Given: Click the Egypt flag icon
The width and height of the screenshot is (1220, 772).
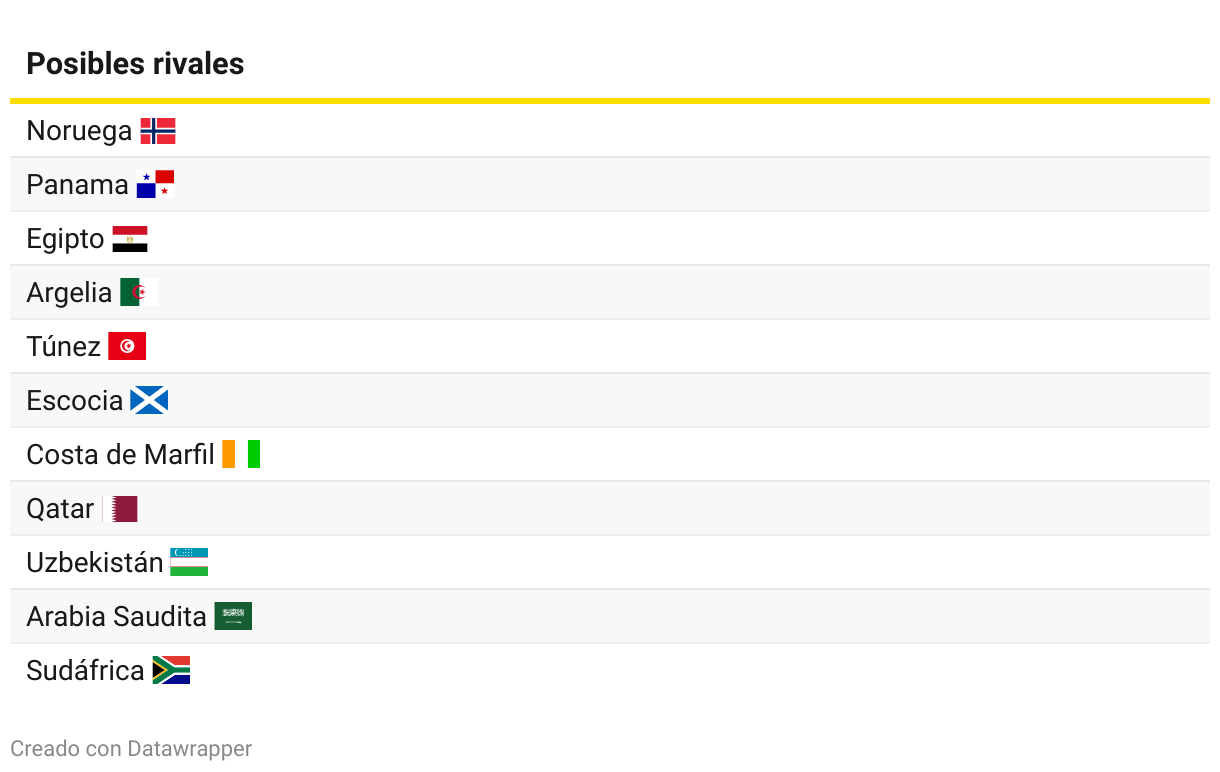Looking at the screenshot, I should point(130,239).
